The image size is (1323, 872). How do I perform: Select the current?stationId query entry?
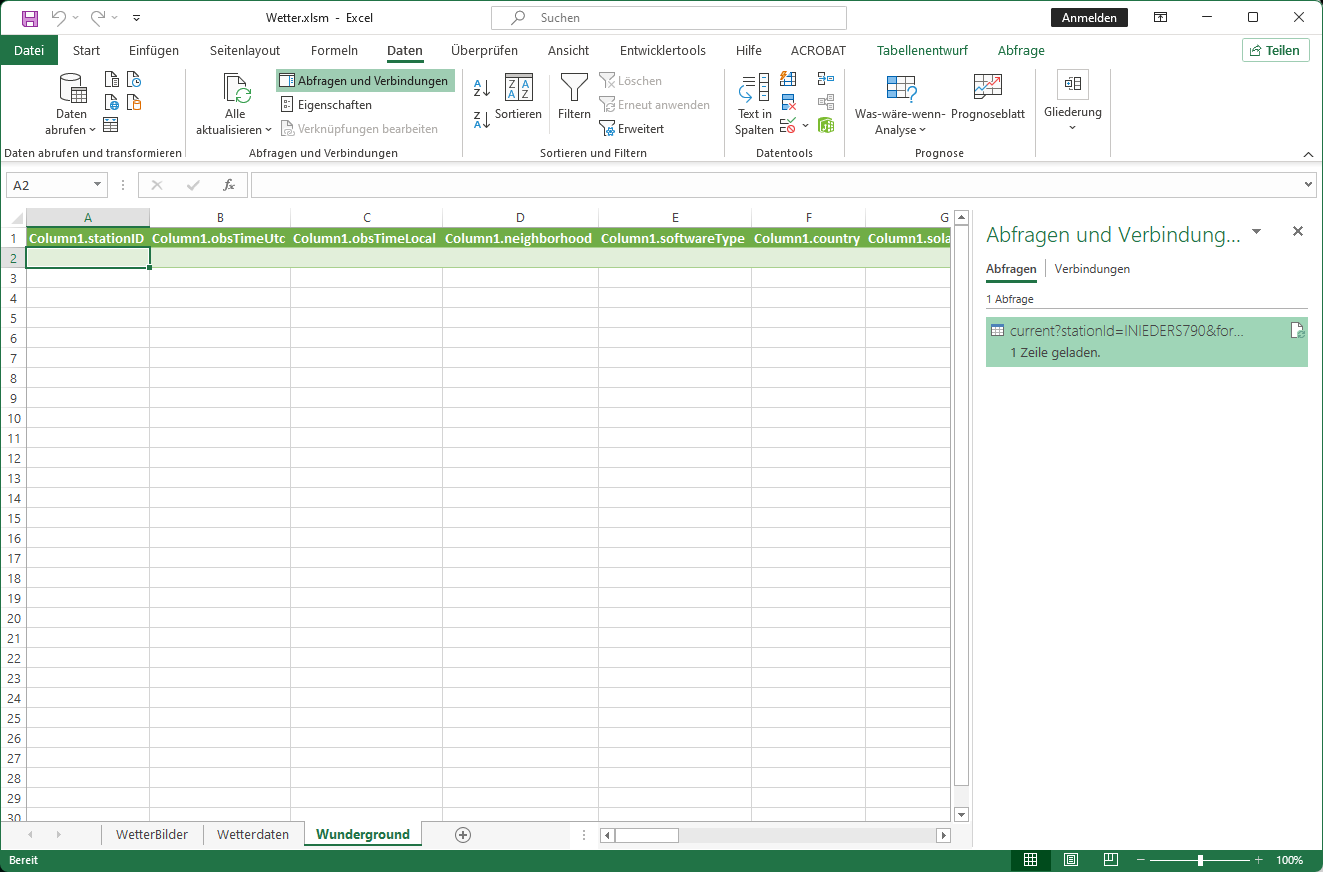(1146, 342)
